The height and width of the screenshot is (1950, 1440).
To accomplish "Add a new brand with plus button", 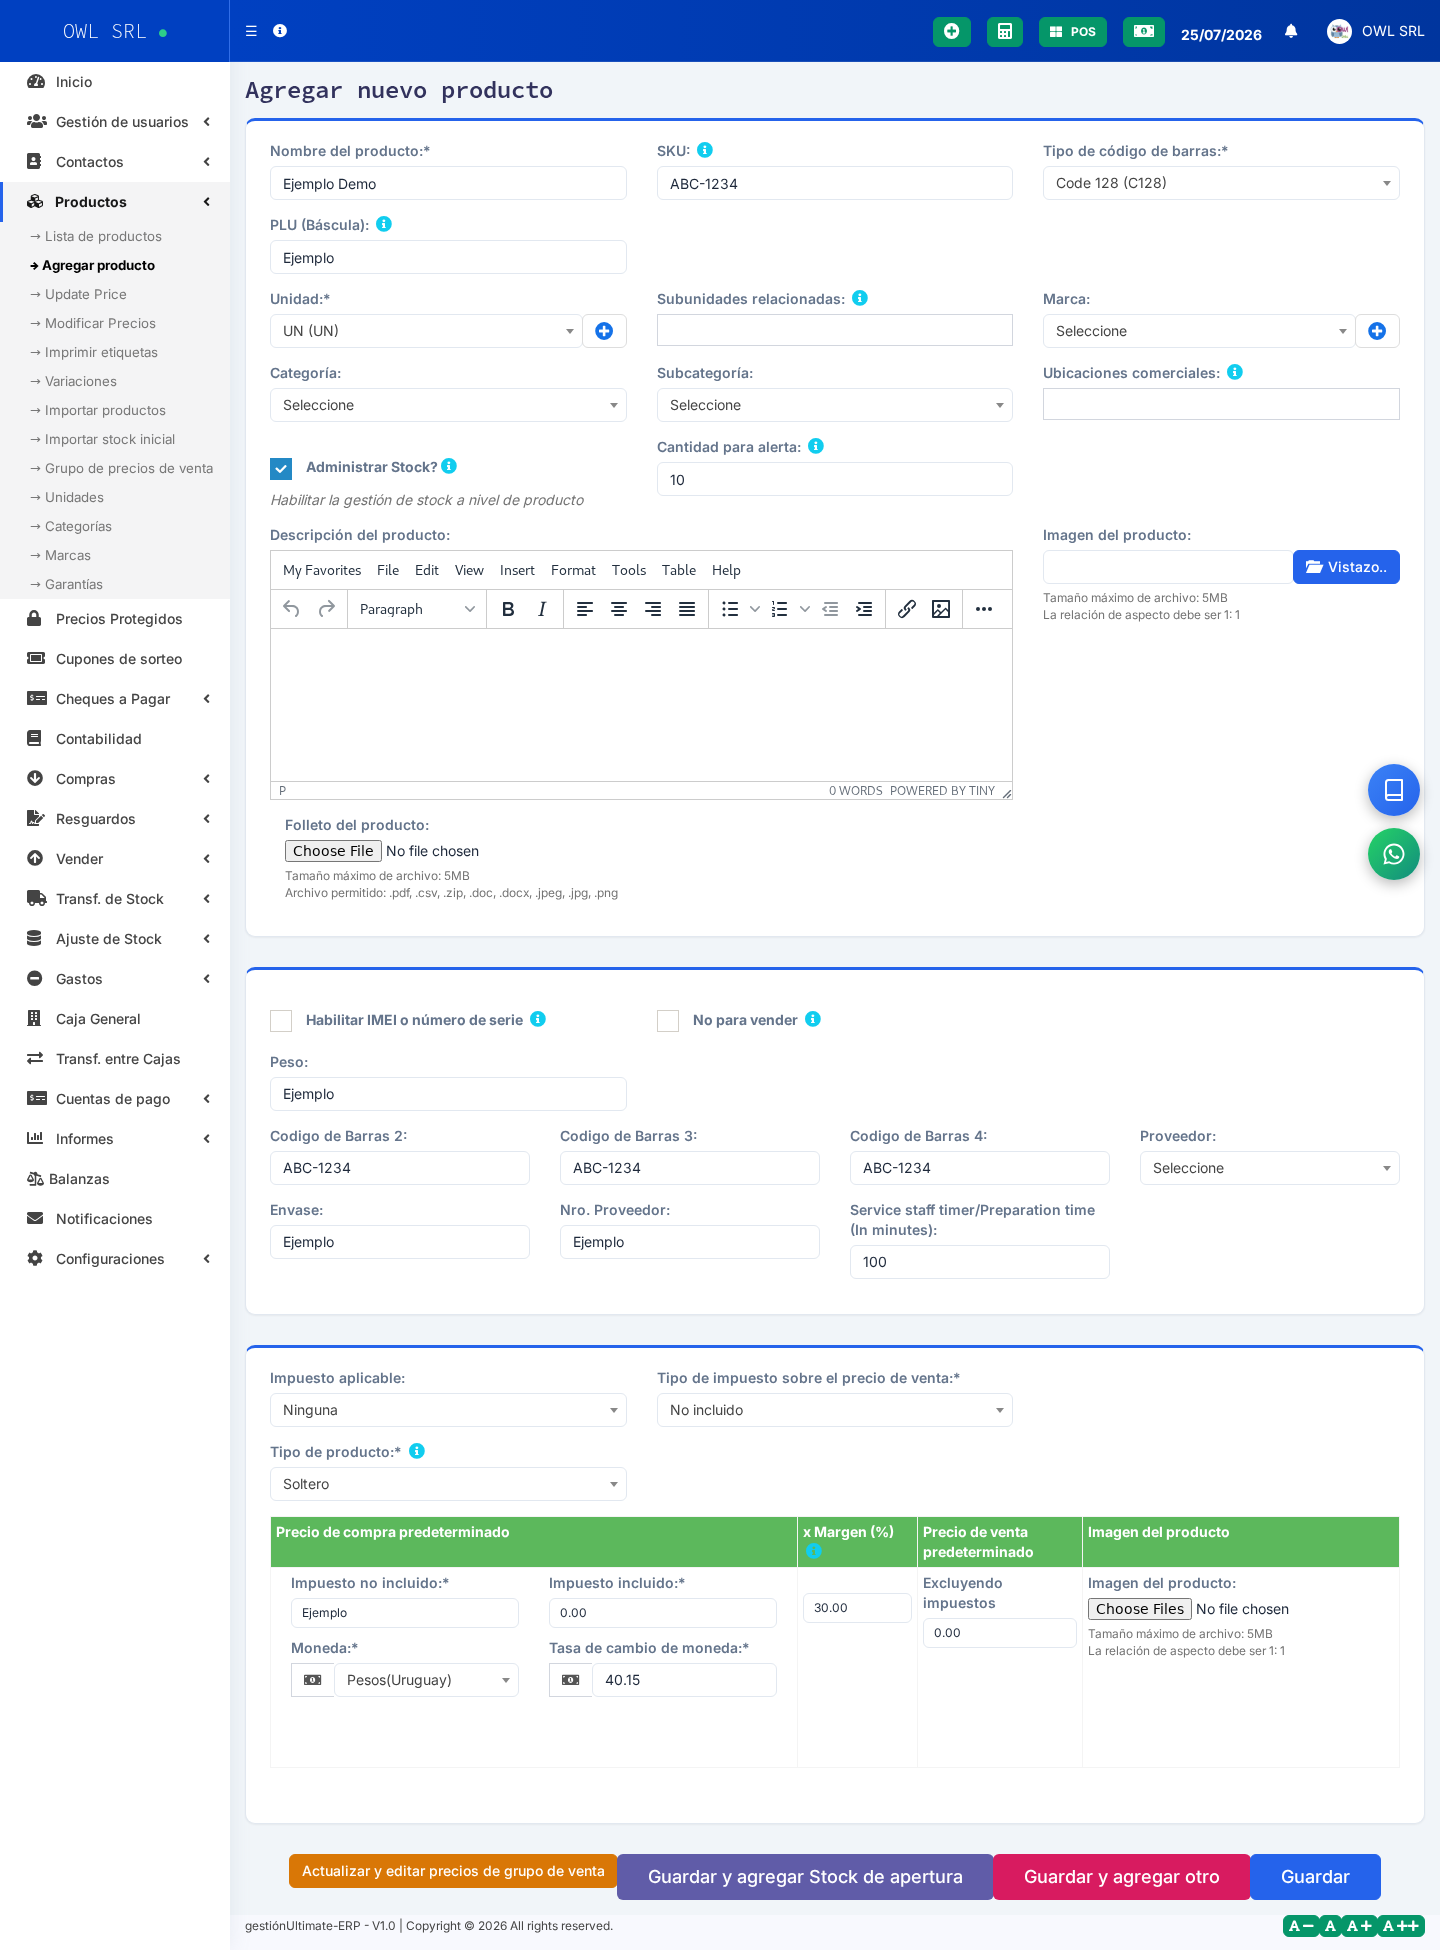I will 1377,331.
